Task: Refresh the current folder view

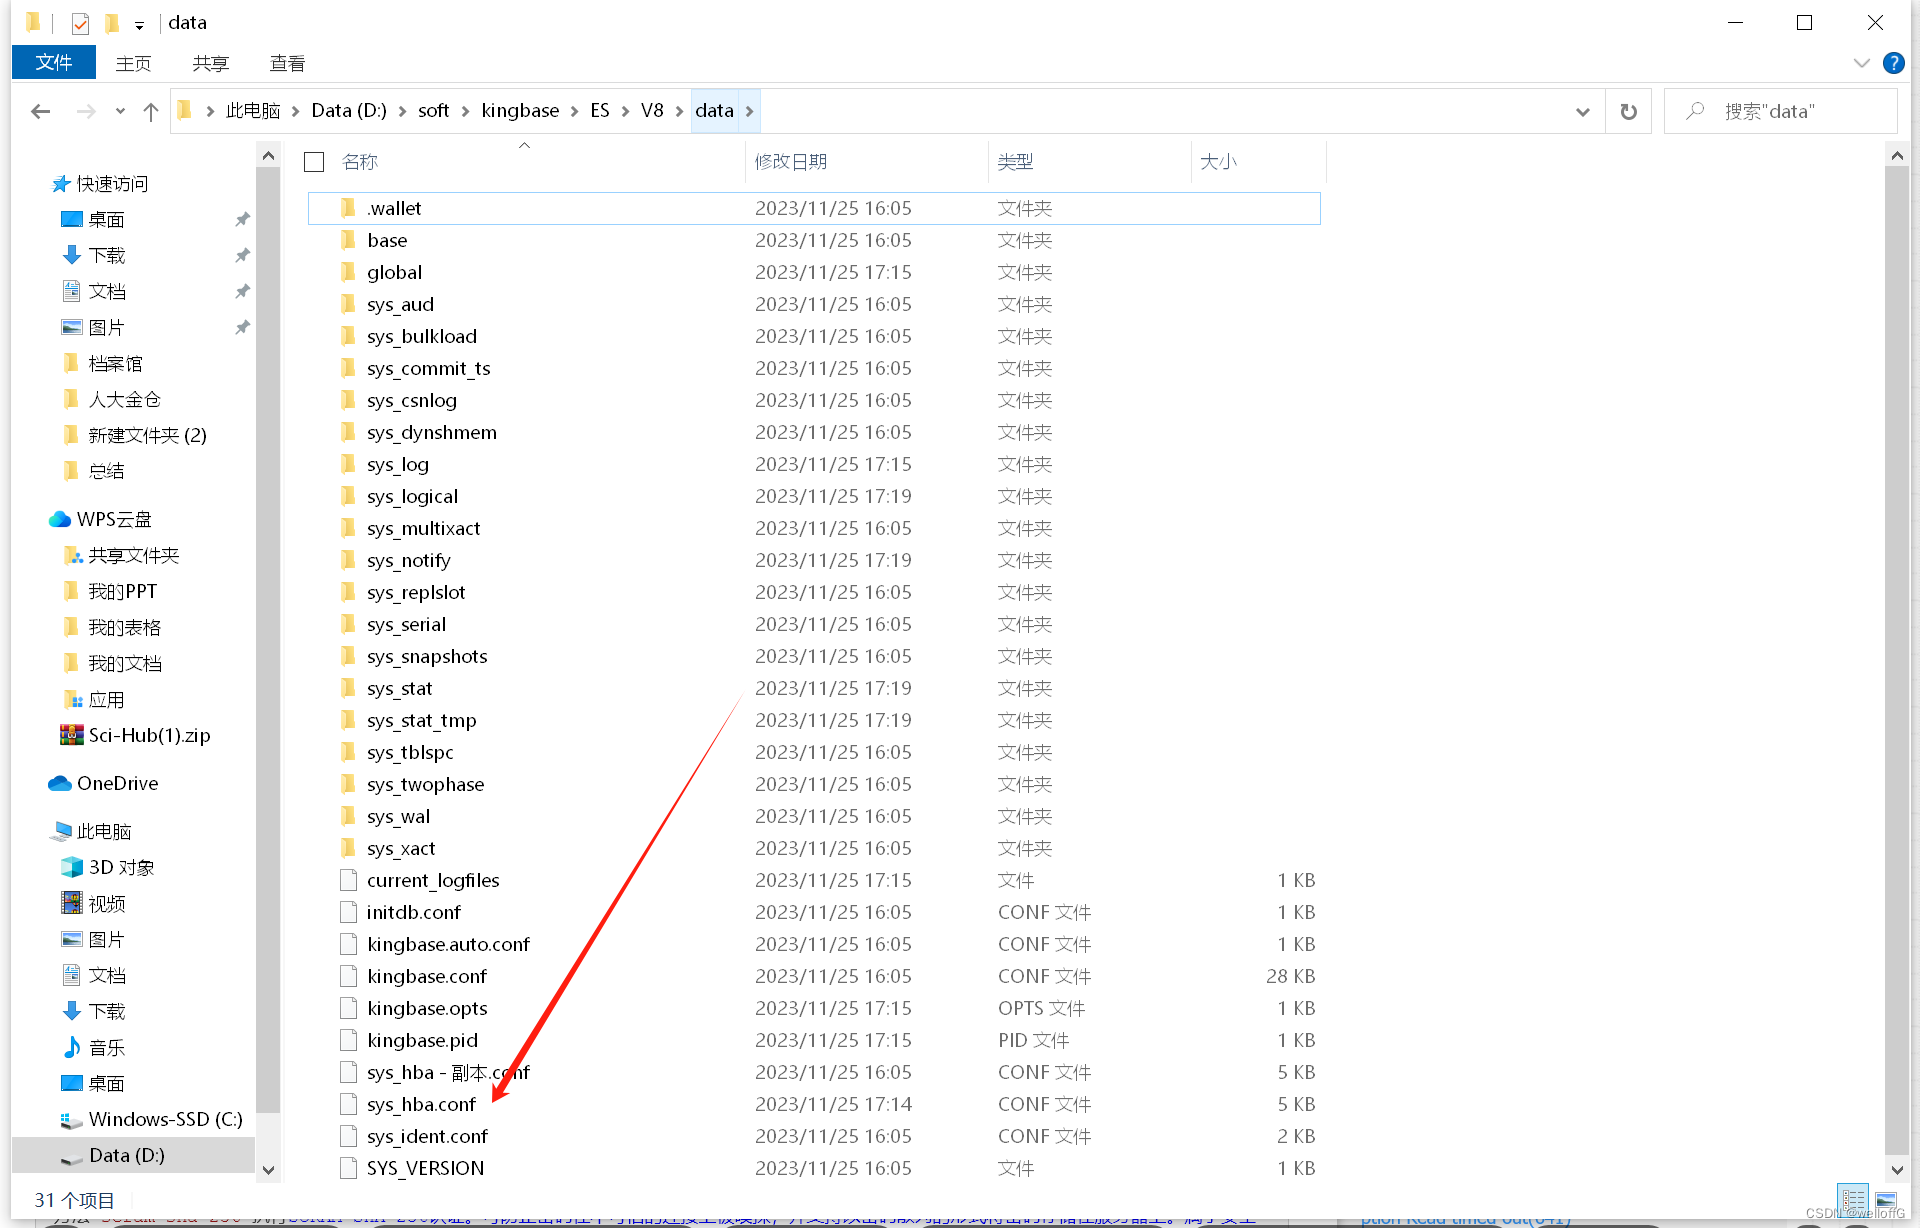Action: 1628,112
